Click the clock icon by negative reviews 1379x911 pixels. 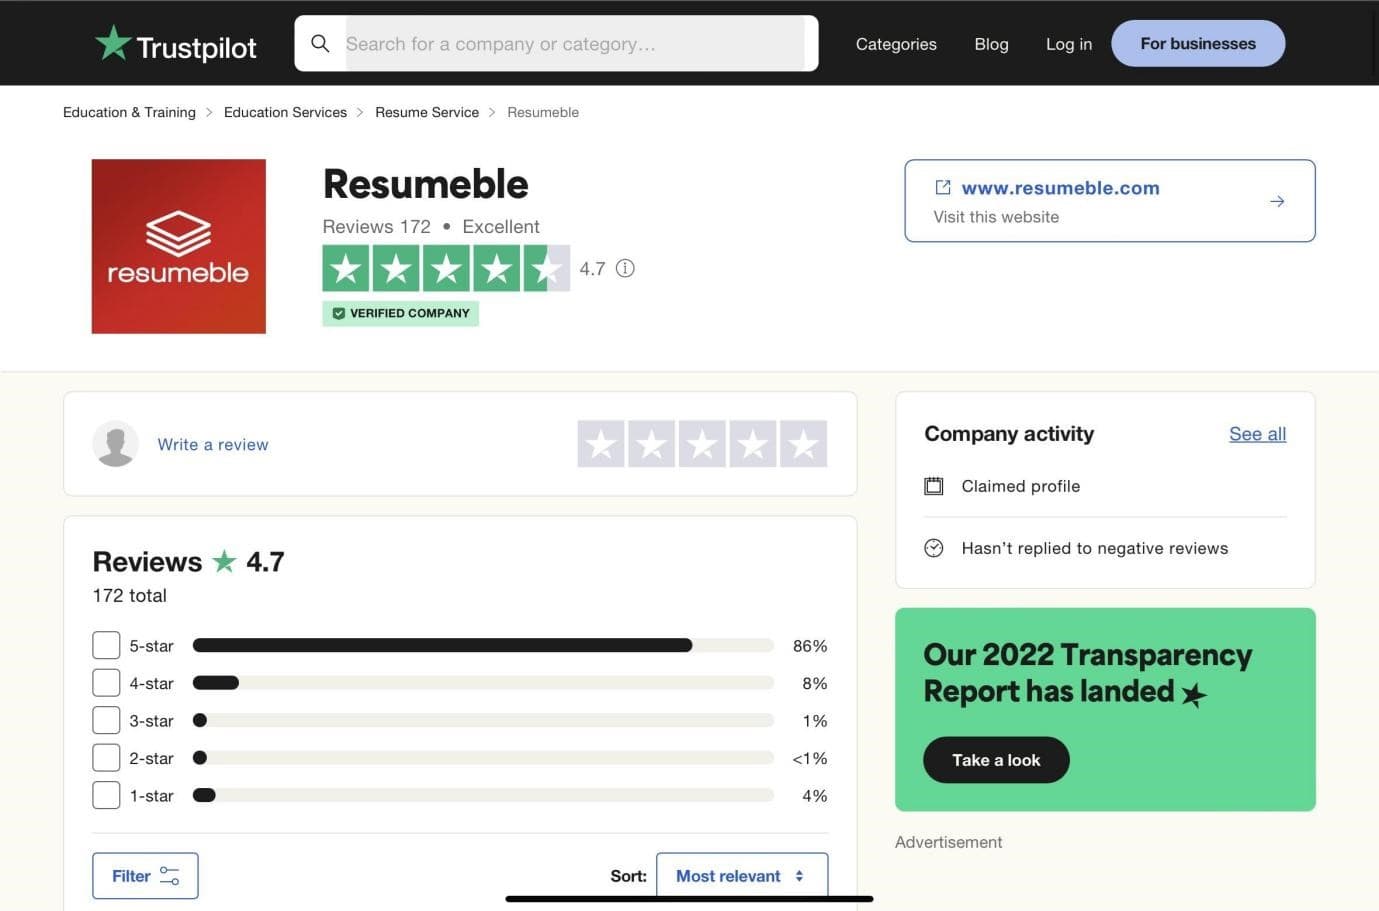(934, 548)
